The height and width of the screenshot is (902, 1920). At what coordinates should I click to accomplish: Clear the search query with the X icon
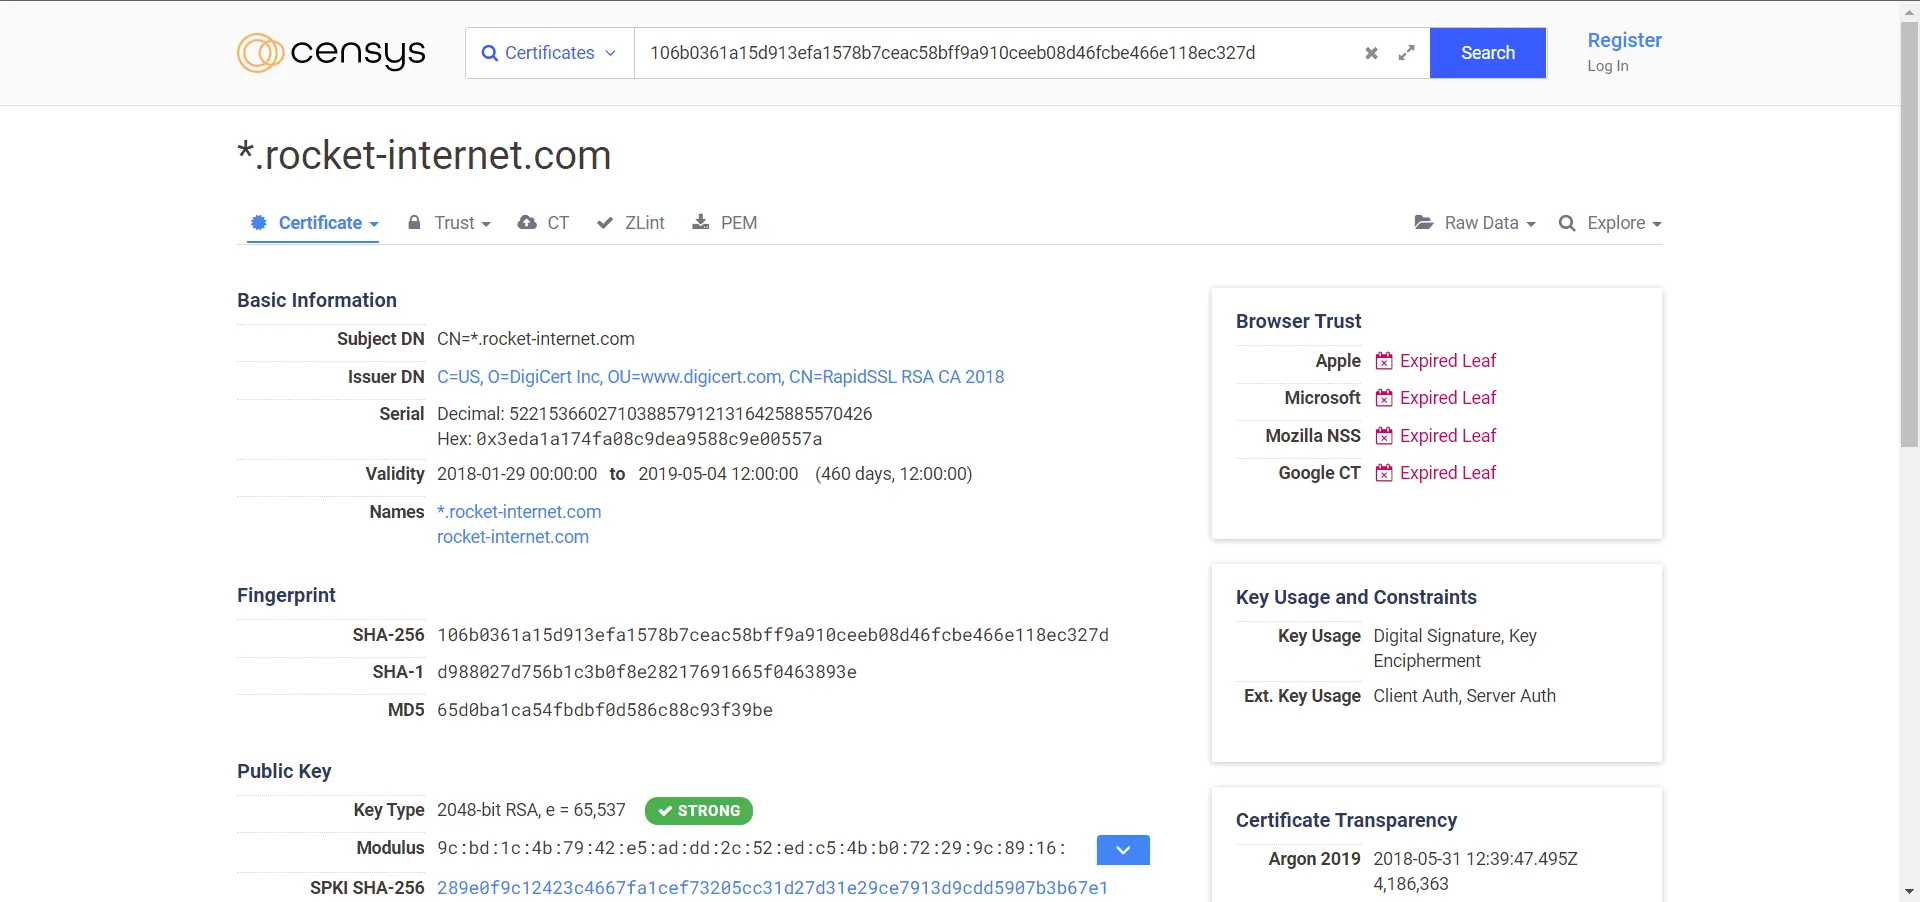(1371, 53)
